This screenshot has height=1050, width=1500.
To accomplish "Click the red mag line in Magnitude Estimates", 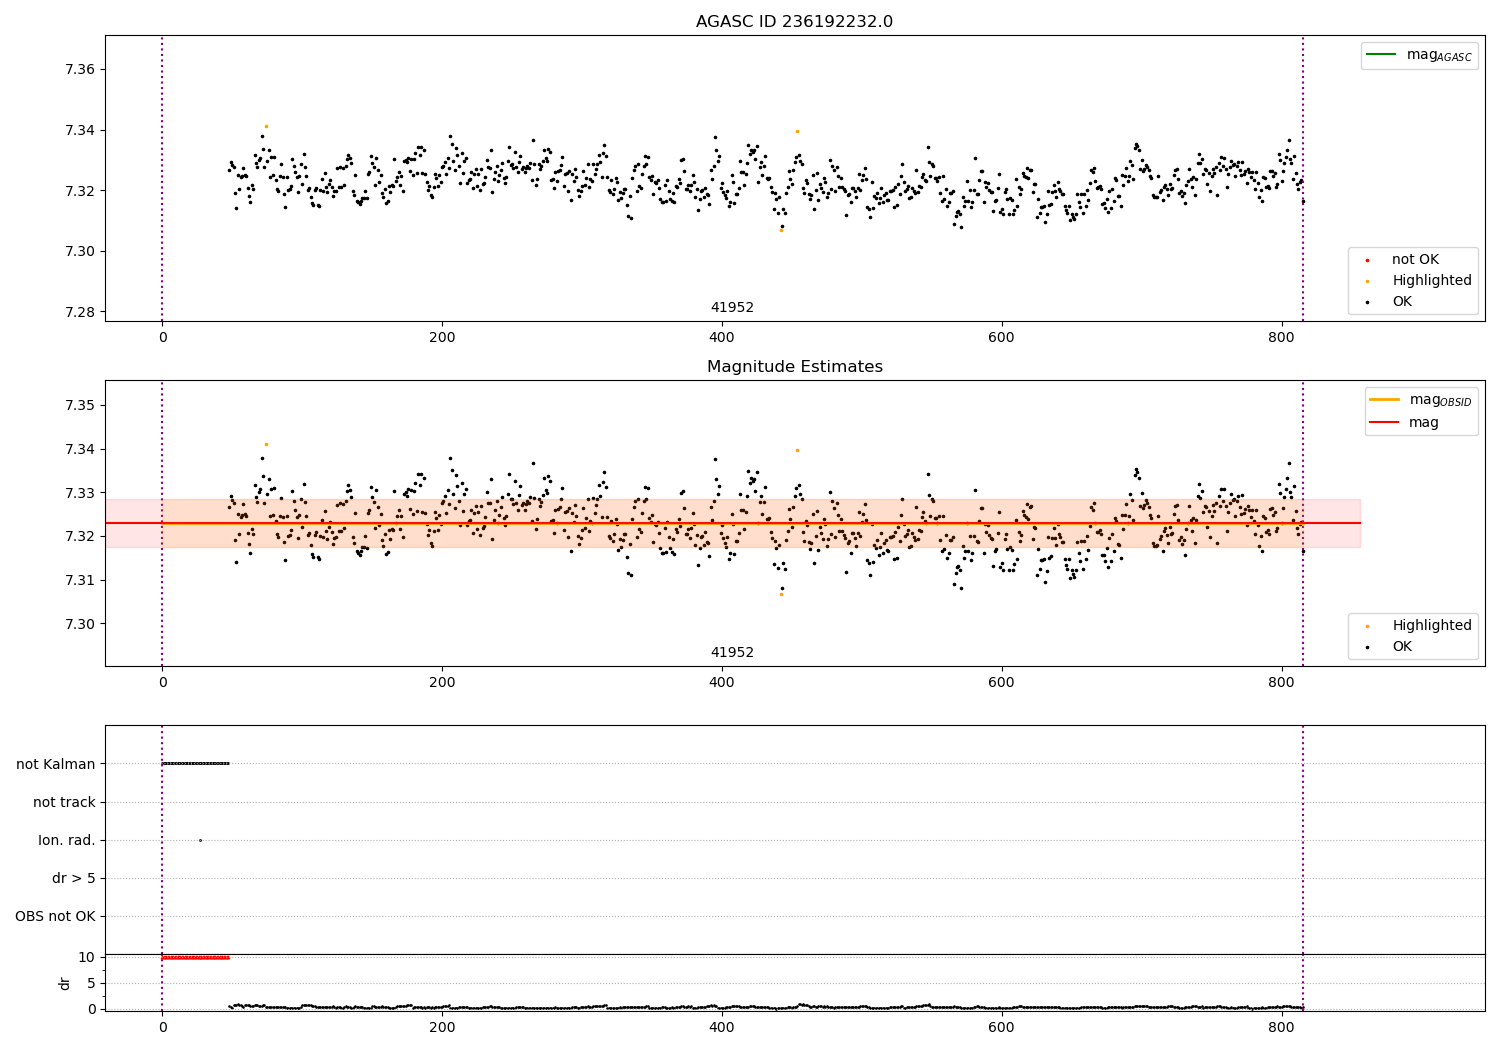I will point(733,523).
